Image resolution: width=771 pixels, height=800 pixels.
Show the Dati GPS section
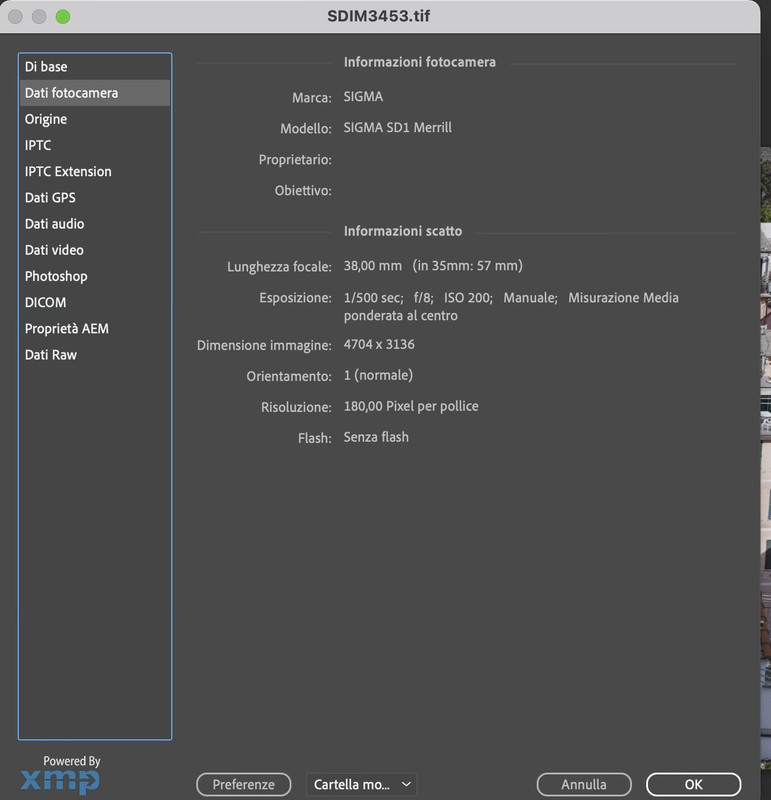(x=95, y=197)
